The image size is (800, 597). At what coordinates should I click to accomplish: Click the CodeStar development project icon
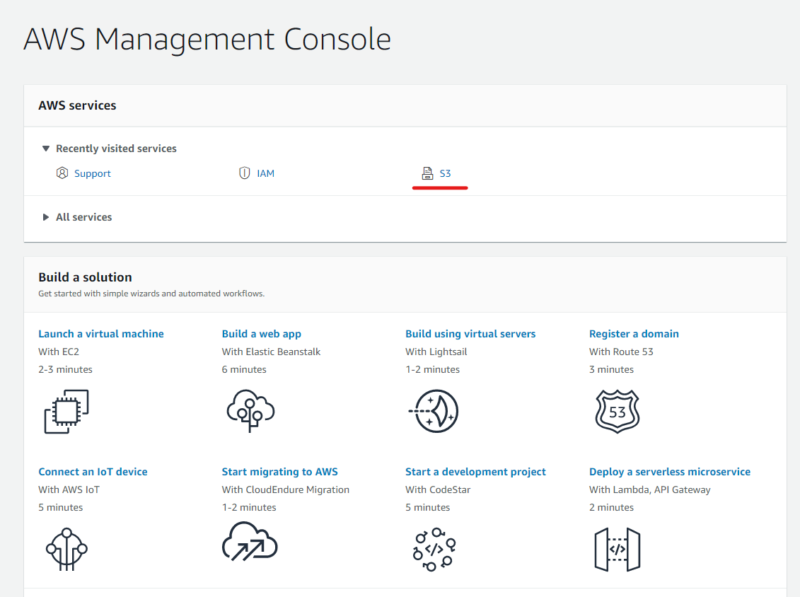(x=434, y=550)
